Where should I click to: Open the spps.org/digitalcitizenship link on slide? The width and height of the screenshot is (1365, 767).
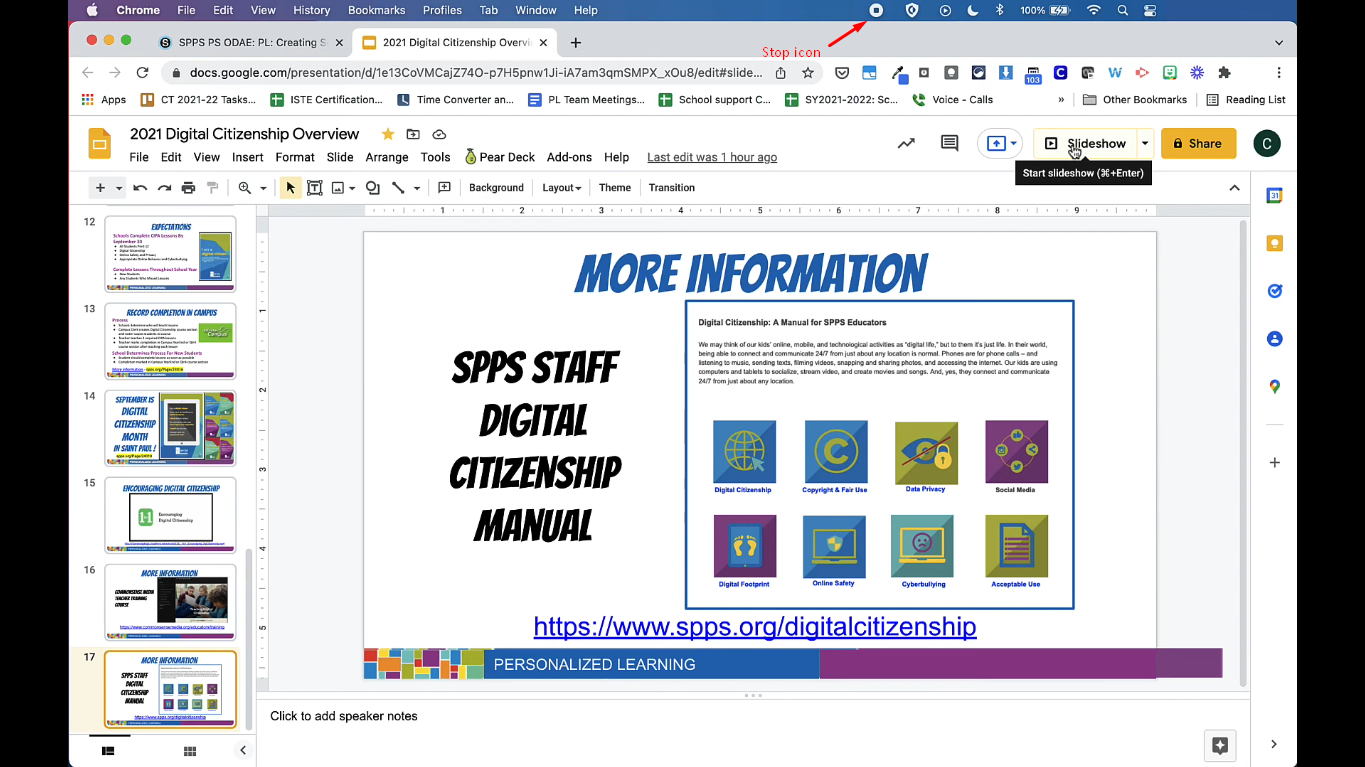[755, 627]
